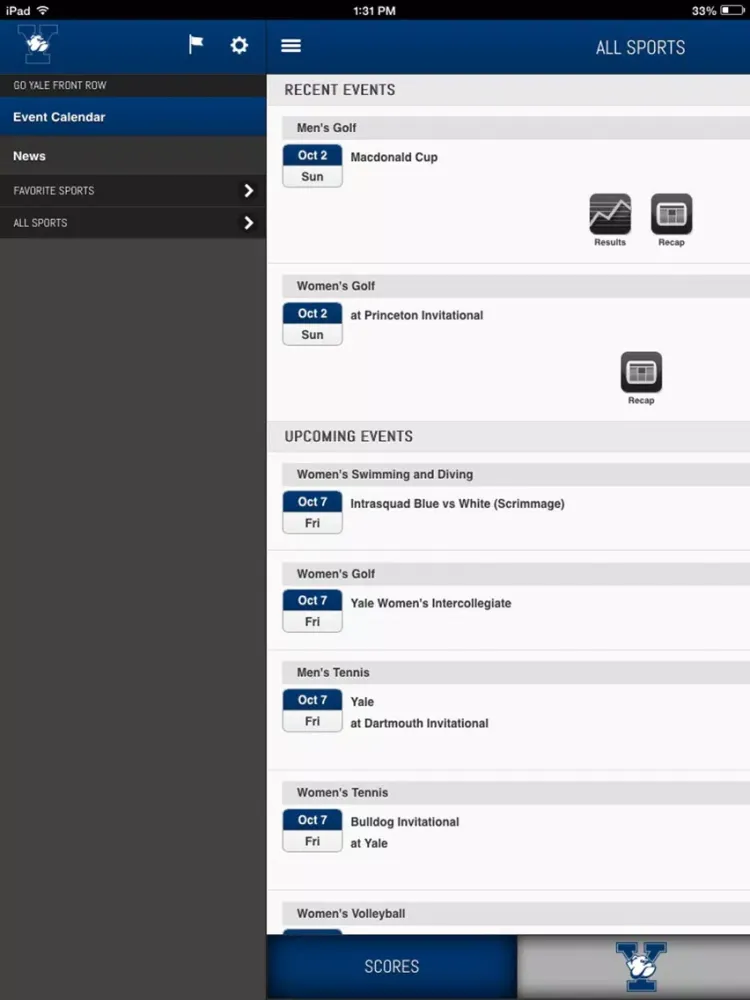
Task: Open the flag icon in sidebar header
Action: pyautogui.click(x=196, y=45)
